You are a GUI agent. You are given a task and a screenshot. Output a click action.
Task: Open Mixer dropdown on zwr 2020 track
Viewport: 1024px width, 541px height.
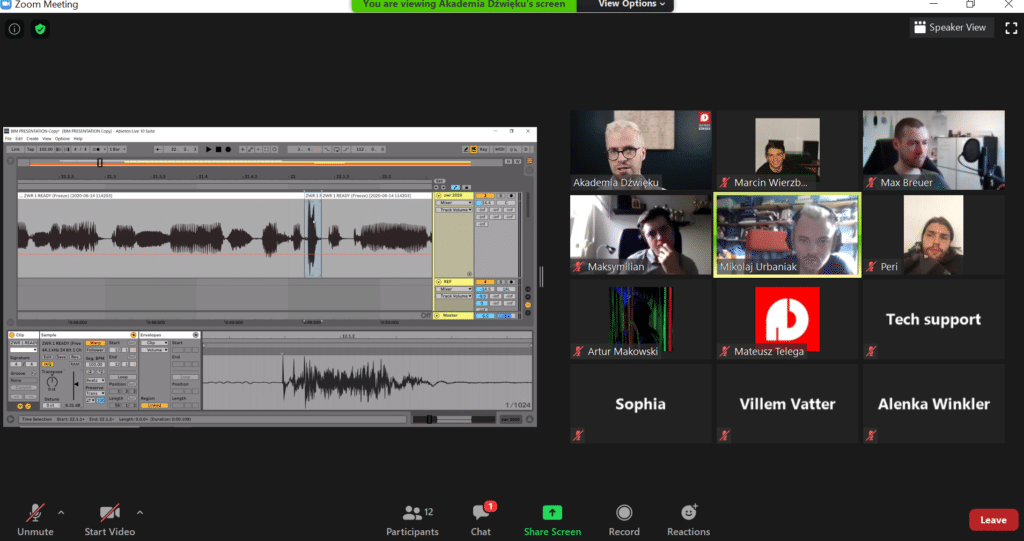[454, 203]
